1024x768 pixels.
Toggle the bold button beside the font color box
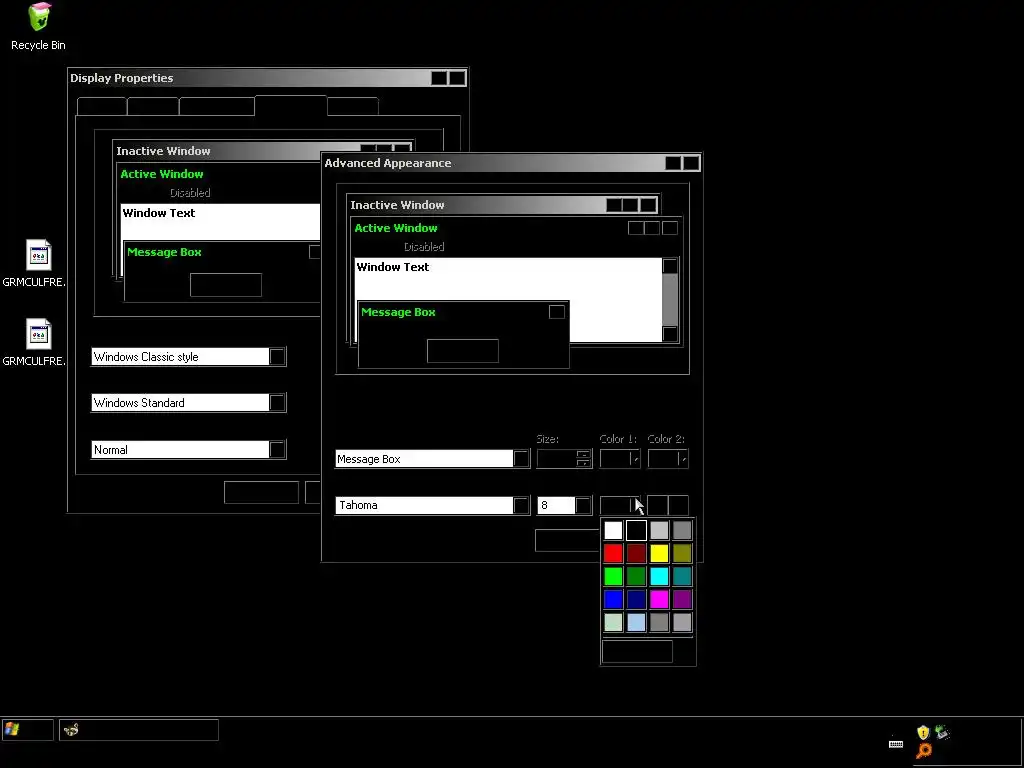(x=657, y=505)
